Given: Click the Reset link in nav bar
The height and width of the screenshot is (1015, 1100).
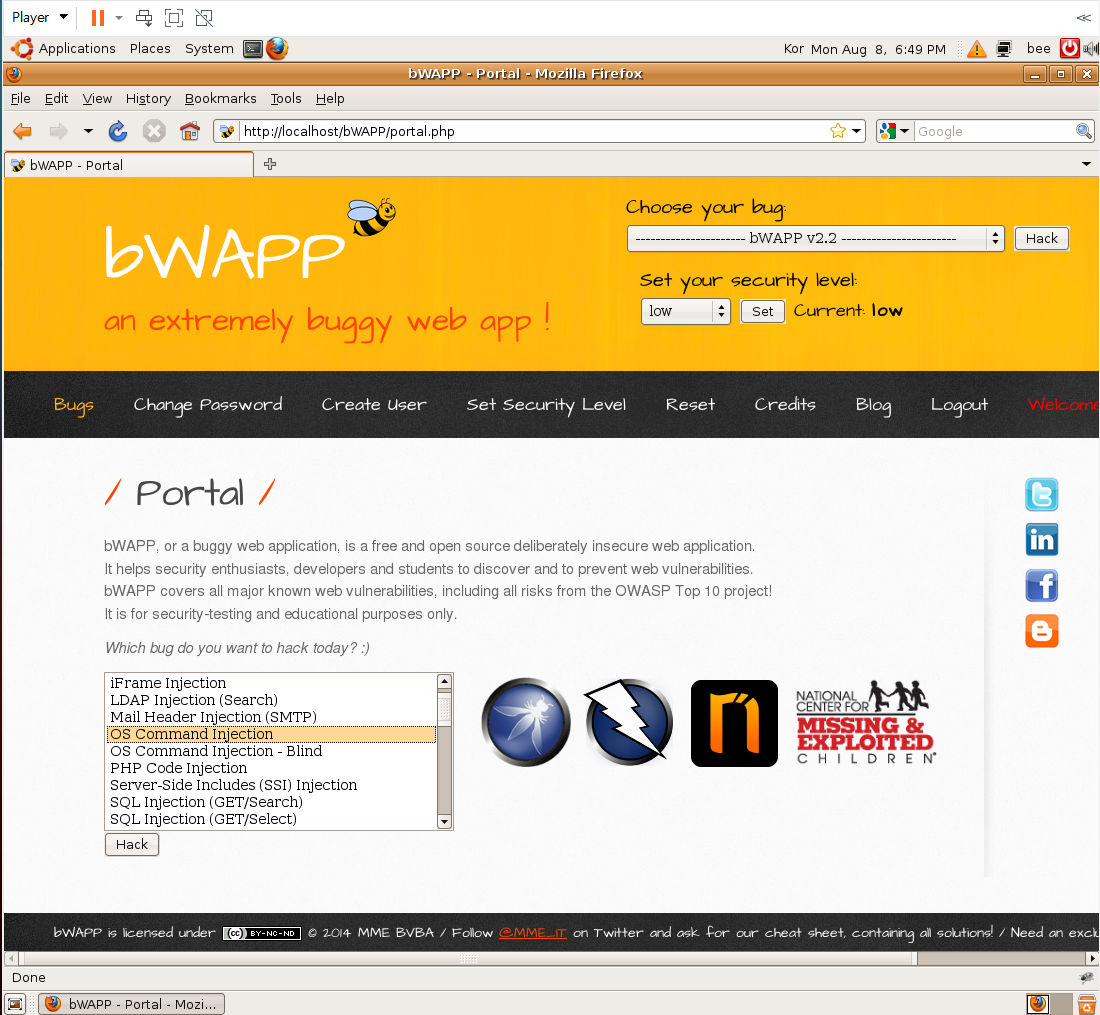Looking at the screenshot, I should pyautogui.click(x=690, y=405).
